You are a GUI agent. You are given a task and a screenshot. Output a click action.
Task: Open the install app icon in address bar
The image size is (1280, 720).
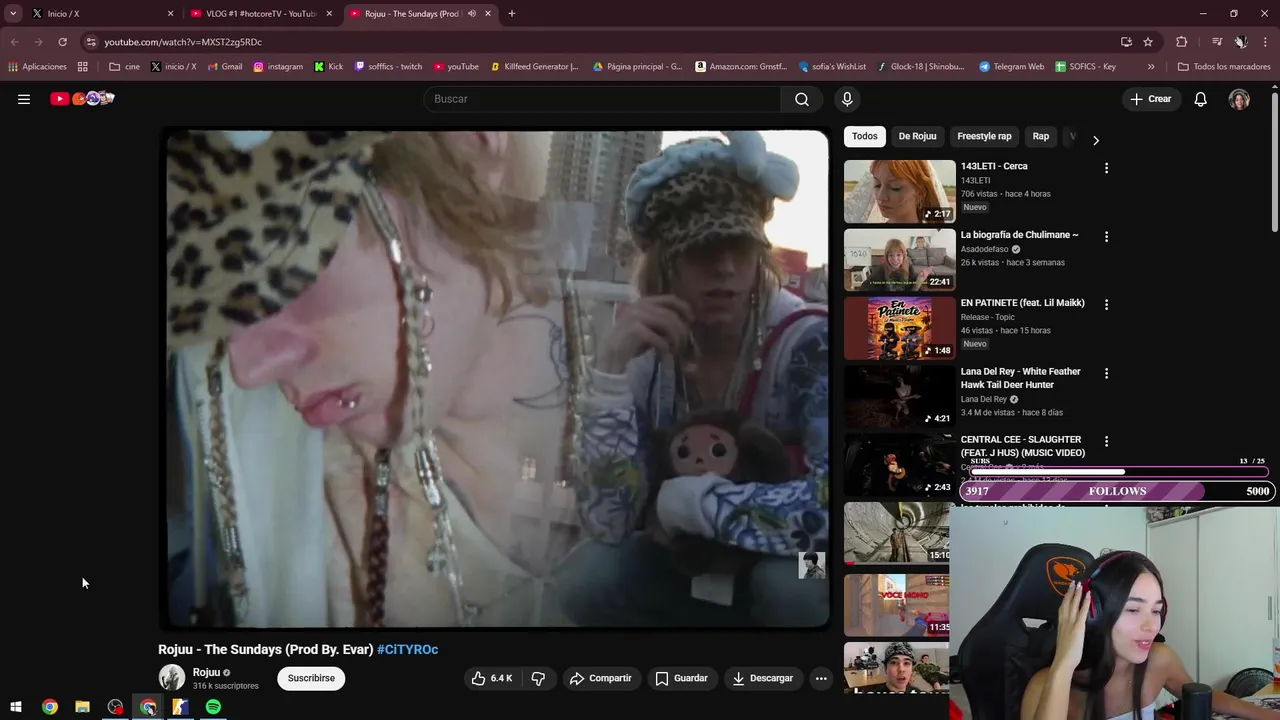[x=1126, y=42]
